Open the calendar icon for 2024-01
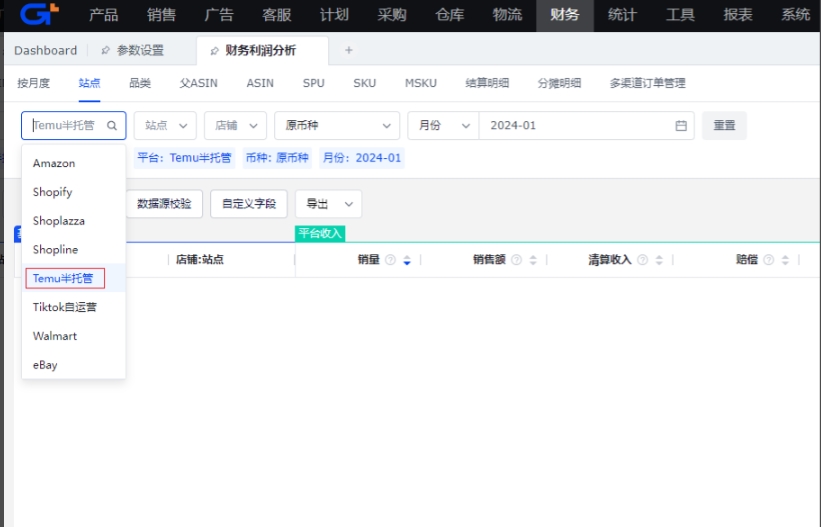The height and width of the screenshot is (527, 821). [x=681, y=126]
